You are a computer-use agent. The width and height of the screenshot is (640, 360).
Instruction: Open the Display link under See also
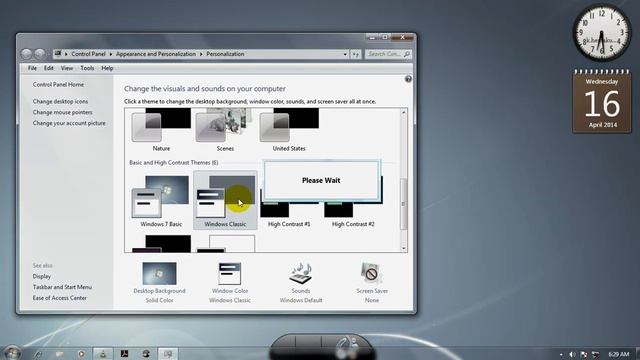(42, 276)
